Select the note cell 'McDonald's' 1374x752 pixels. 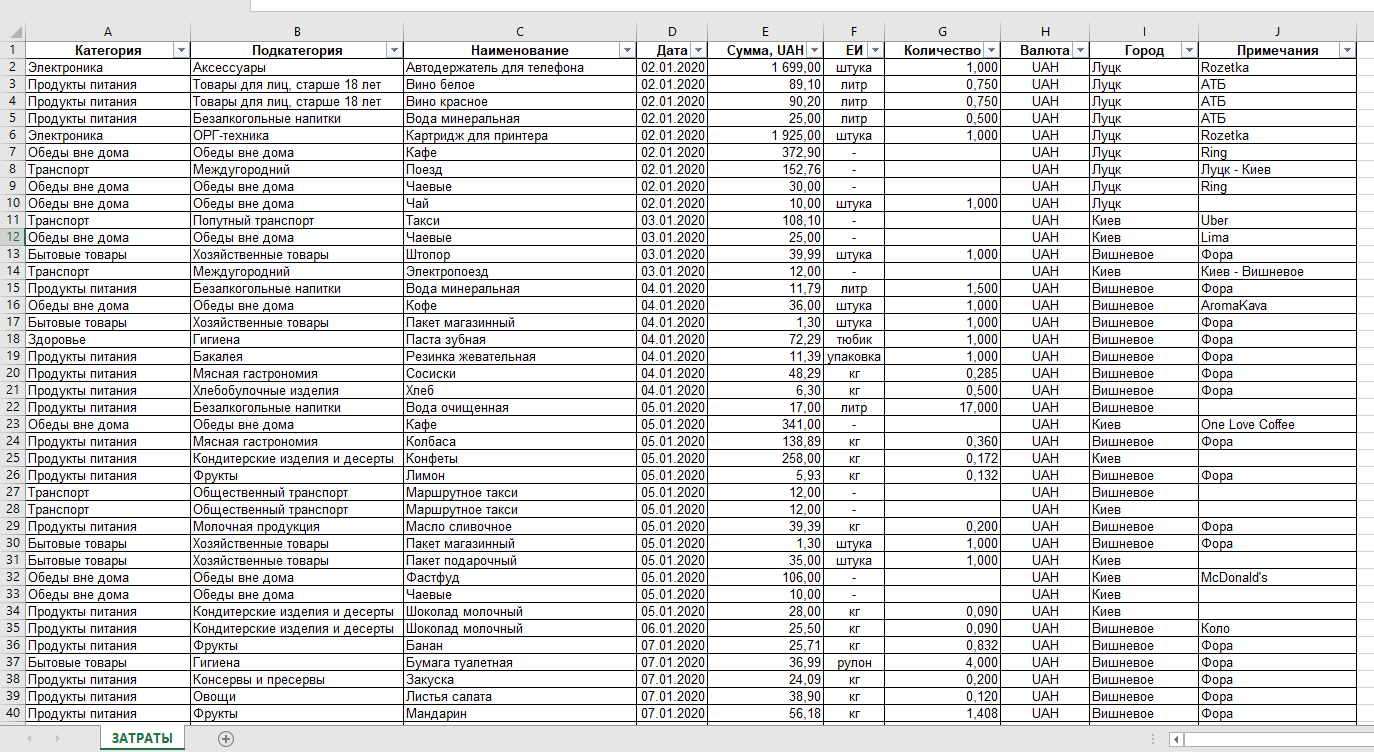pos(1277,577)
